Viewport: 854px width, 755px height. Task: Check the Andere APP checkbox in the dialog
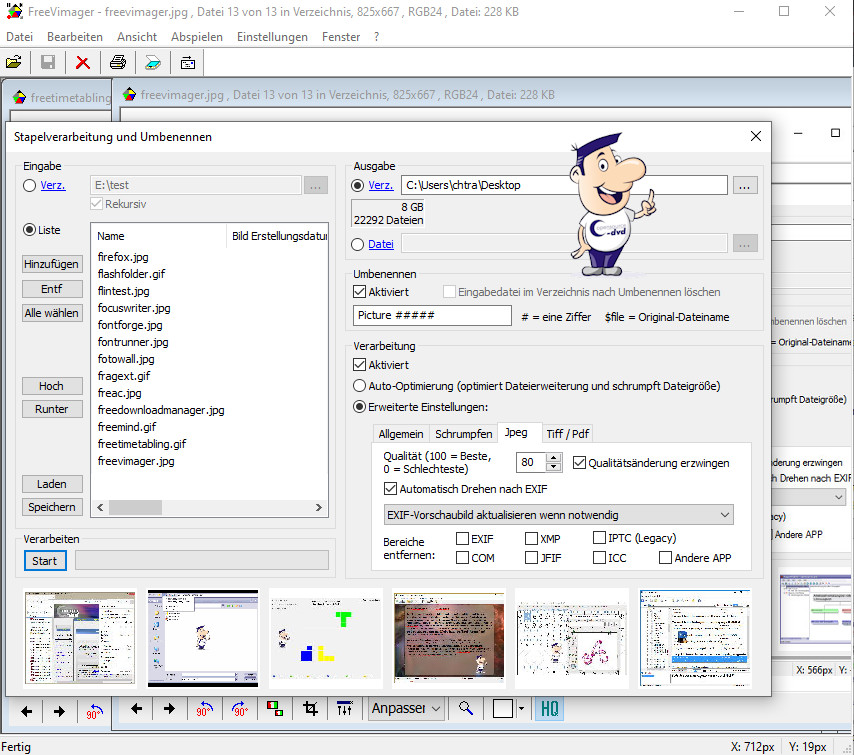point(666,558)
